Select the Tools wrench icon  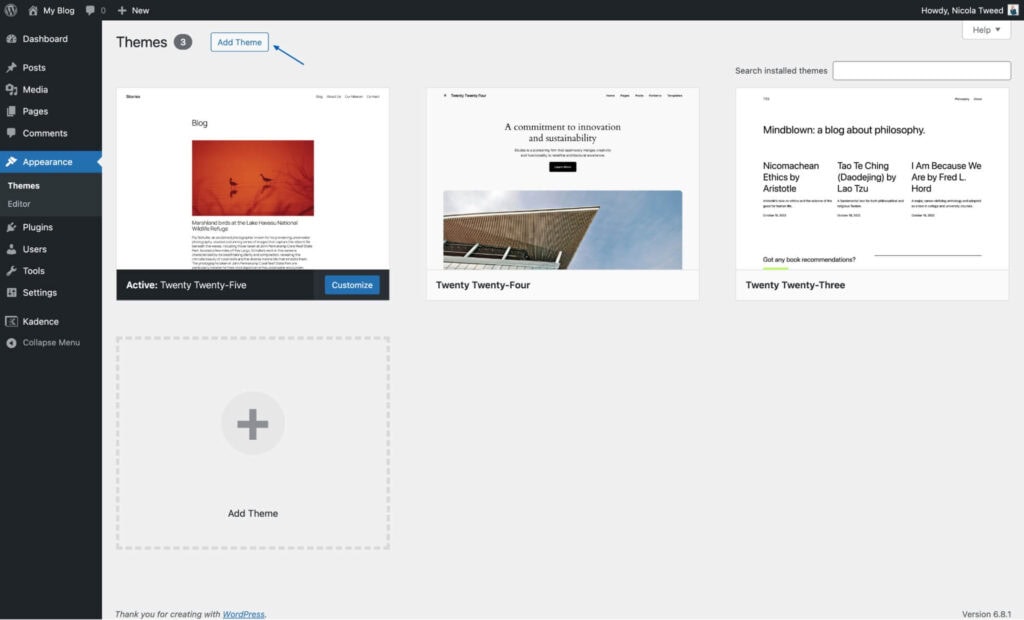[11, 271]
